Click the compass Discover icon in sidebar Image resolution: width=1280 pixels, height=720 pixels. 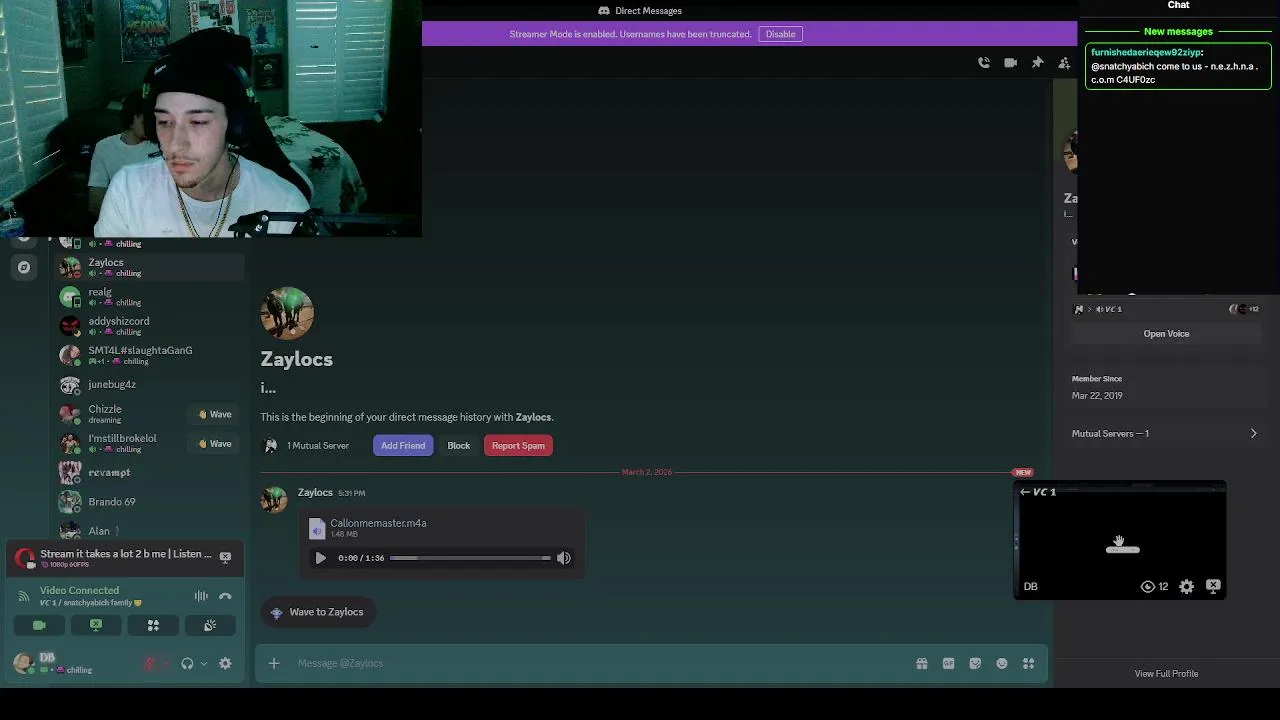click(x=24, y=267)
